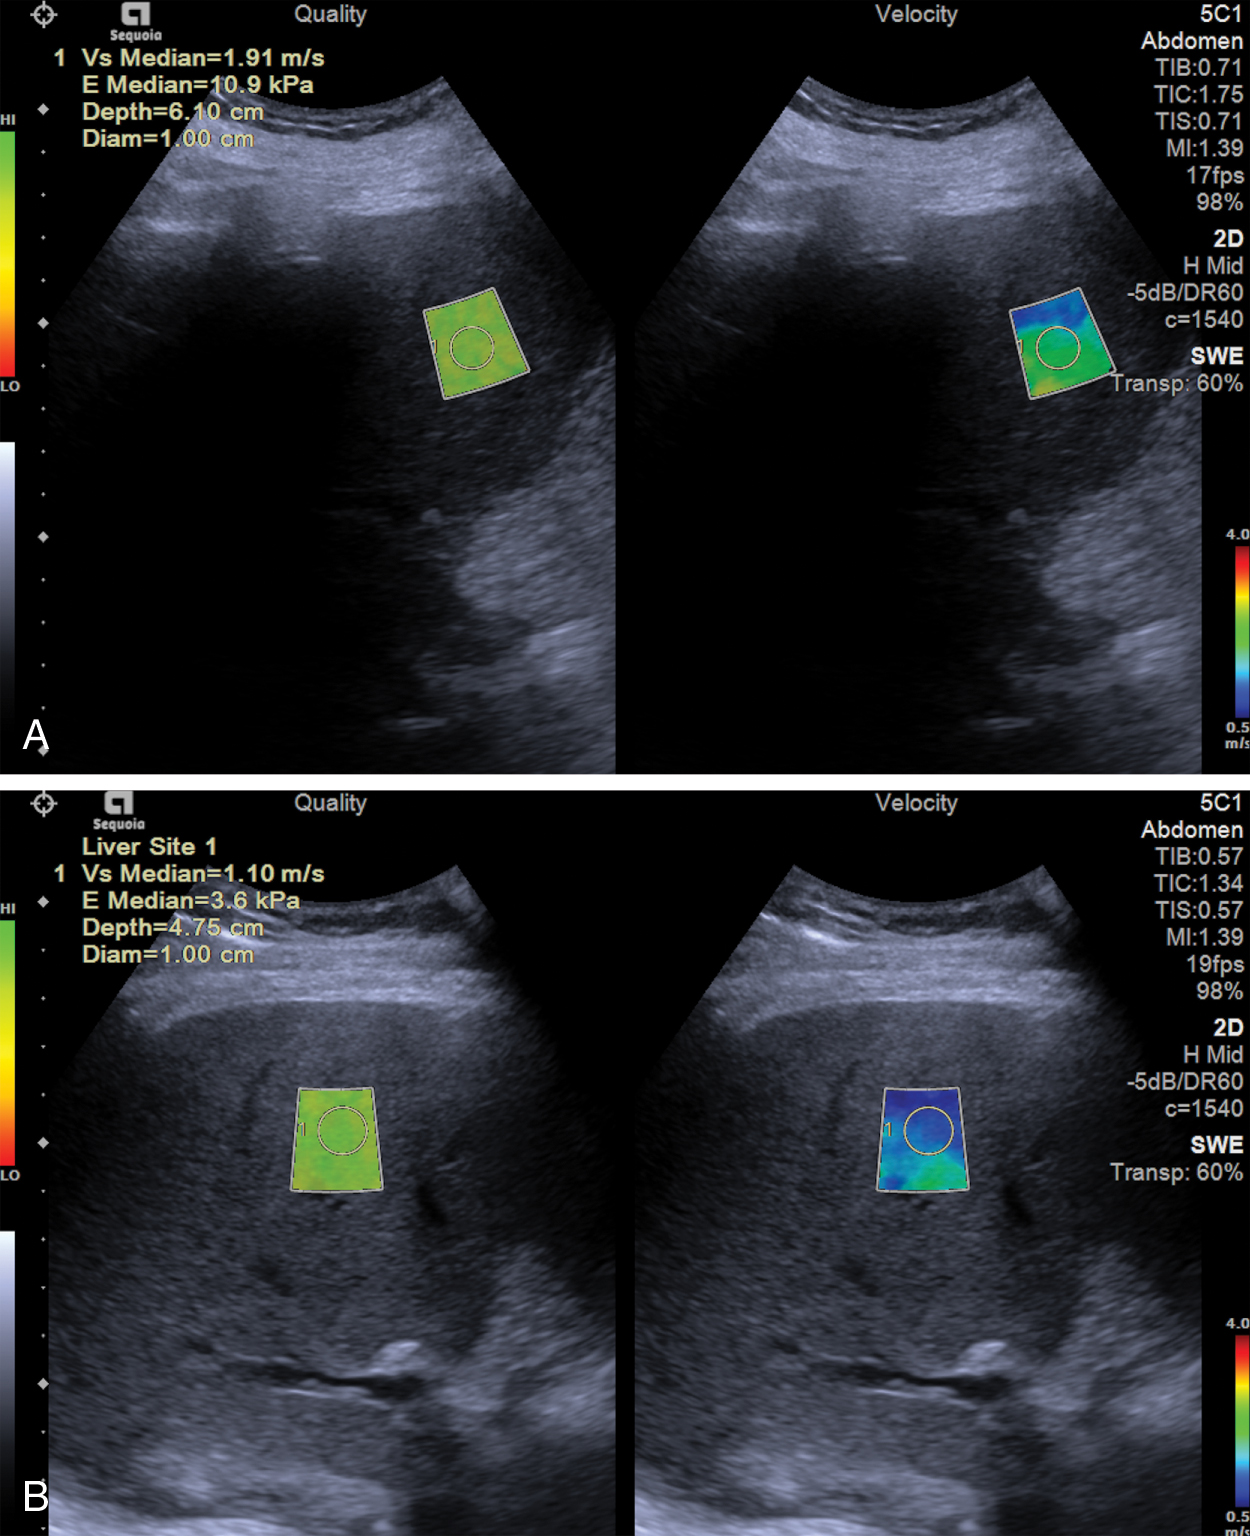
Task: Select the circular ROI in panel B Quality map
Action: click(343, 1131)
